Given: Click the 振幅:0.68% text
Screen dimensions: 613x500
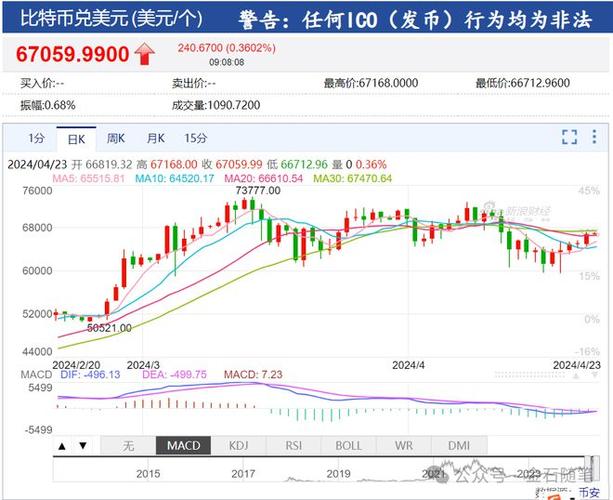Looking at the screenshot, I should coord(48,105).
